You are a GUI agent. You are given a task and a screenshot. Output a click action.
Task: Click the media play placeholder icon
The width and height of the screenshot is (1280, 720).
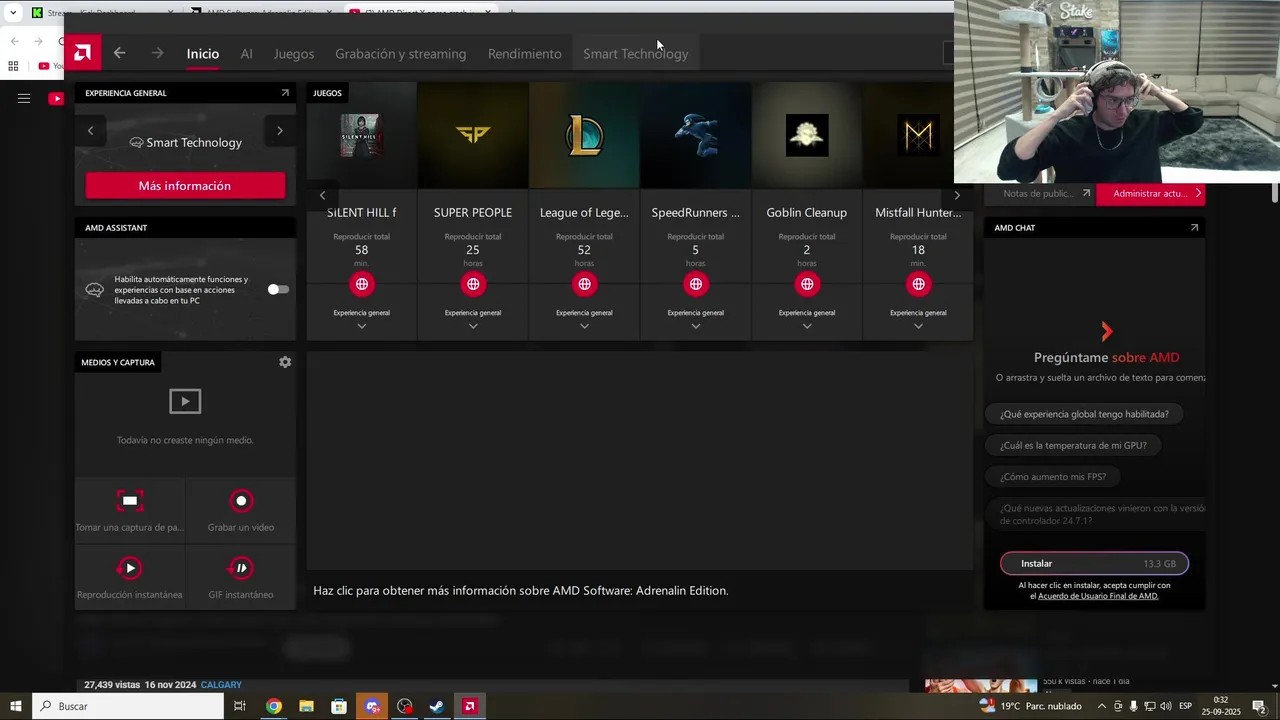[185, 401]
